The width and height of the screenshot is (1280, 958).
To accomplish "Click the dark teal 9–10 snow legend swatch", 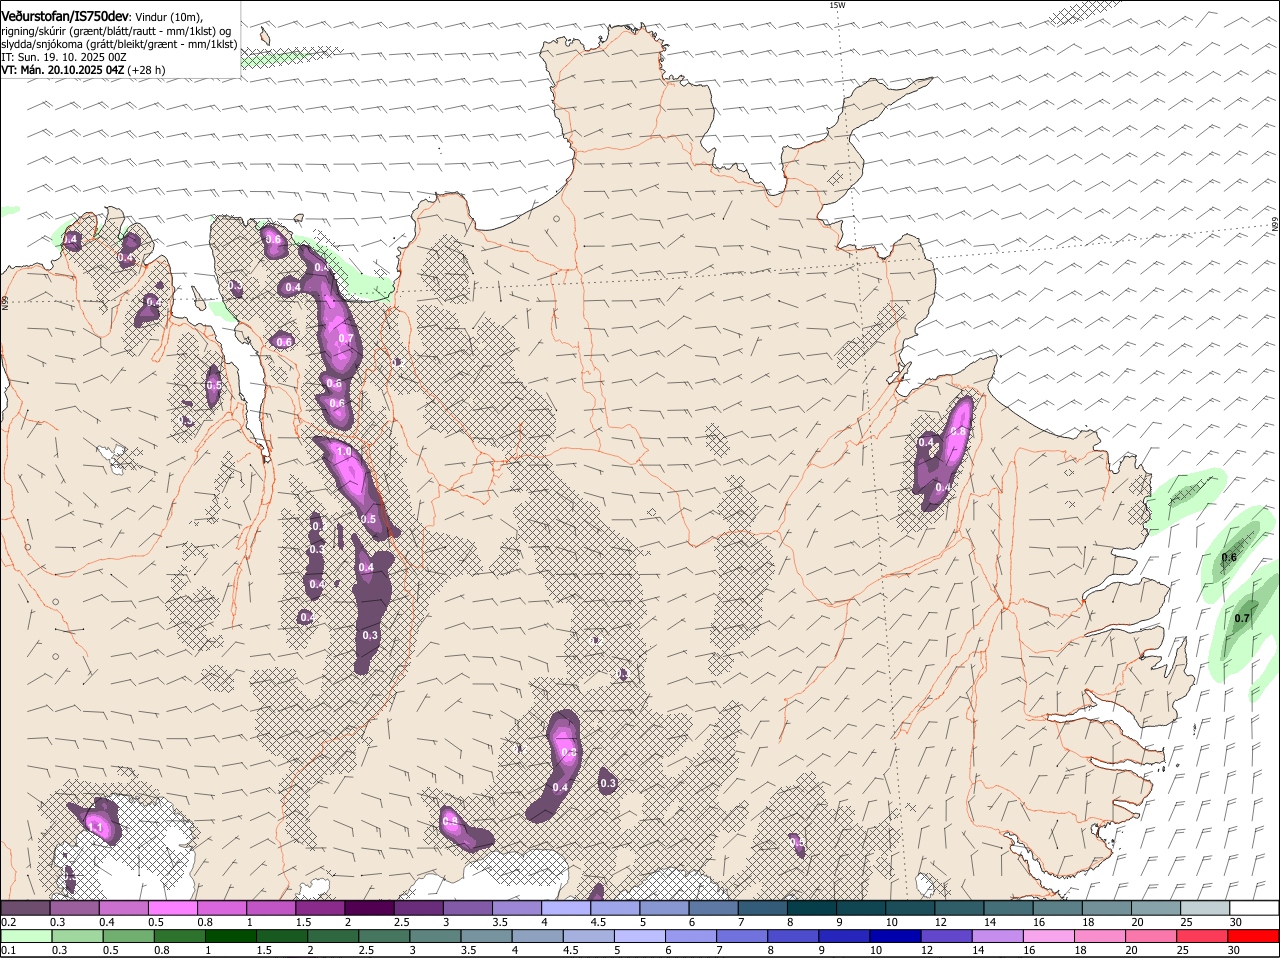I will (x=862, y=908).
